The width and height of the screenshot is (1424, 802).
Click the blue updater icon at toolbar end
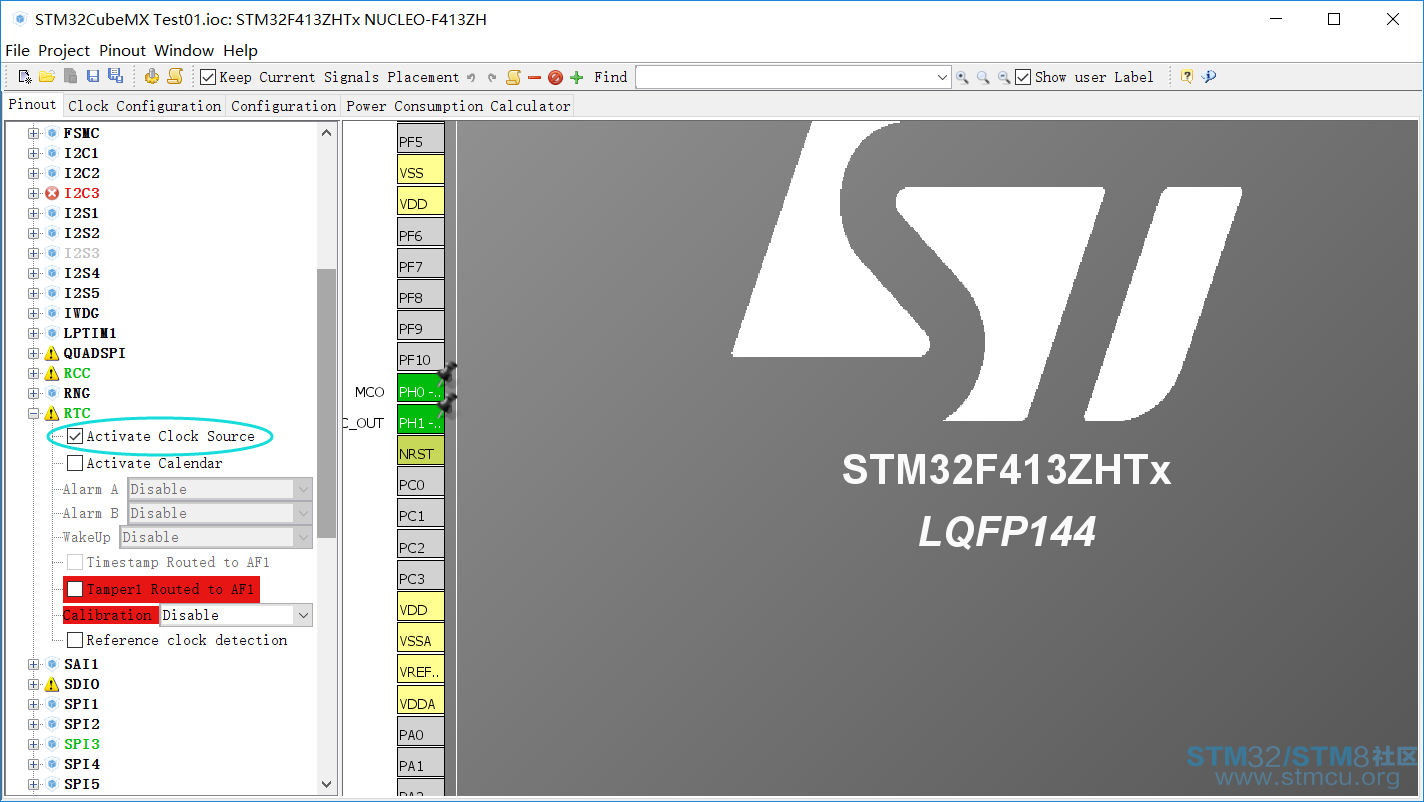pyautogui.click(x=1209, y=77)
